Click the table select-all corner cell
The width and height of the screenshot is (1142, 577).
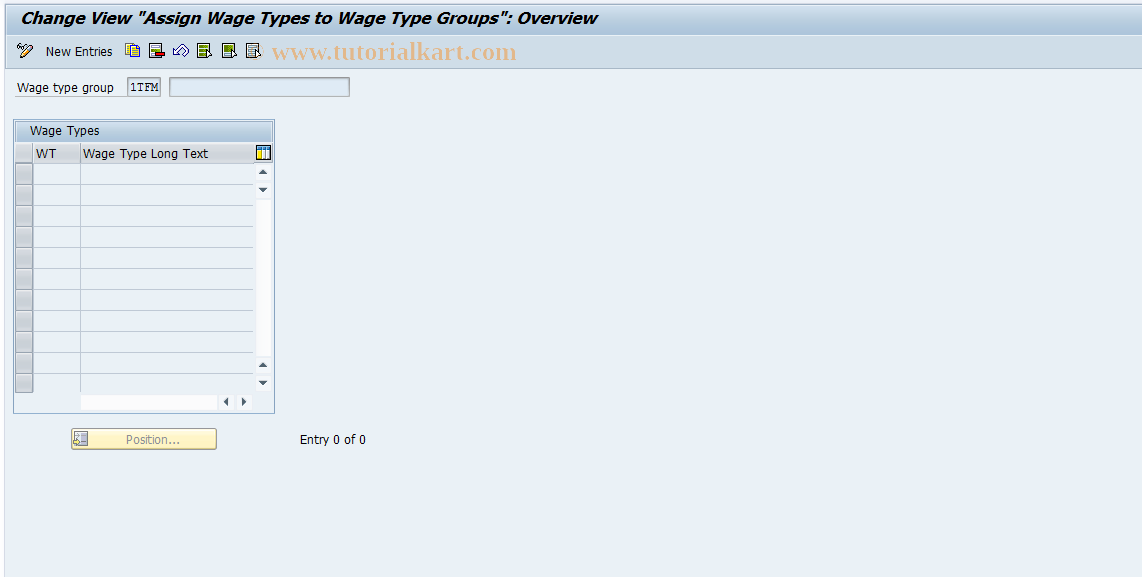coord(24,154)
